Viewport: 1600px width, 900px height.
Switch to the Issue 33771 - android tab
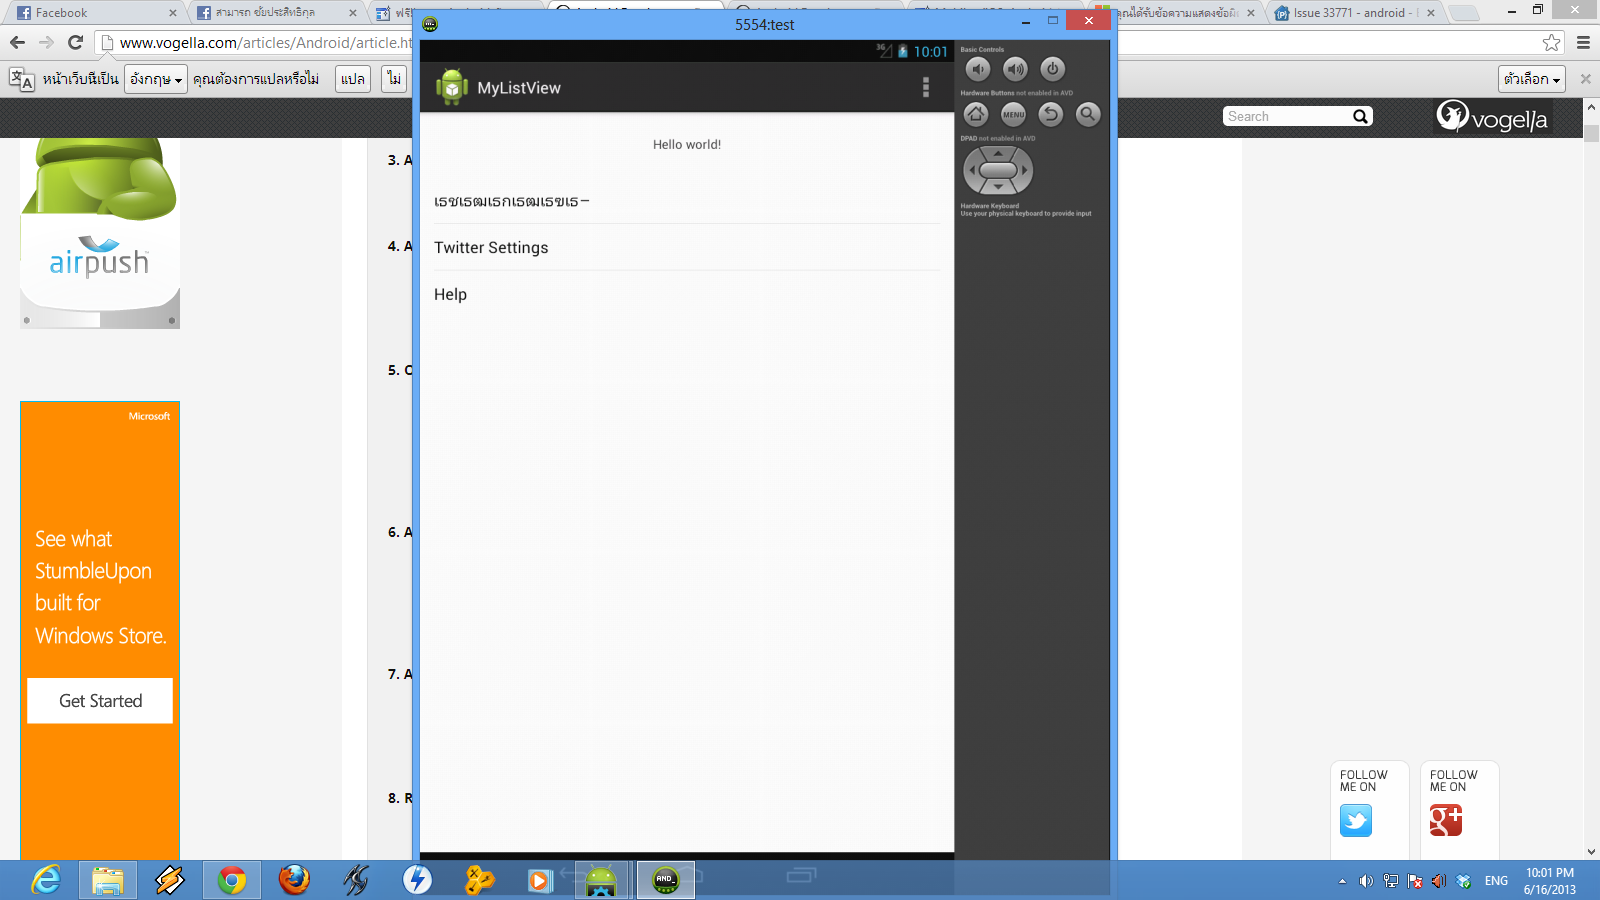(1354, 13)
